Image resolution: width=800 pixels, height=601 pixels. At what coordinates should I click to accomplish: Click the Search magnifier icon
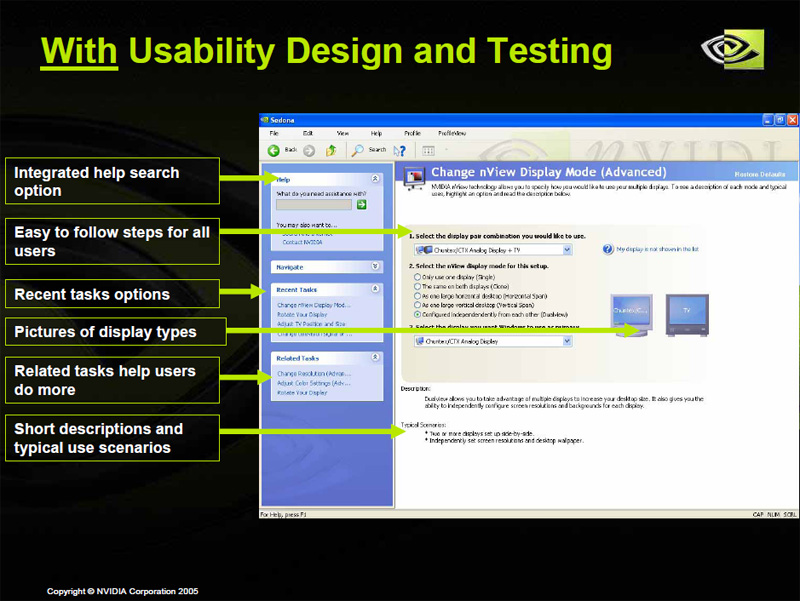(x=358, y=150)
